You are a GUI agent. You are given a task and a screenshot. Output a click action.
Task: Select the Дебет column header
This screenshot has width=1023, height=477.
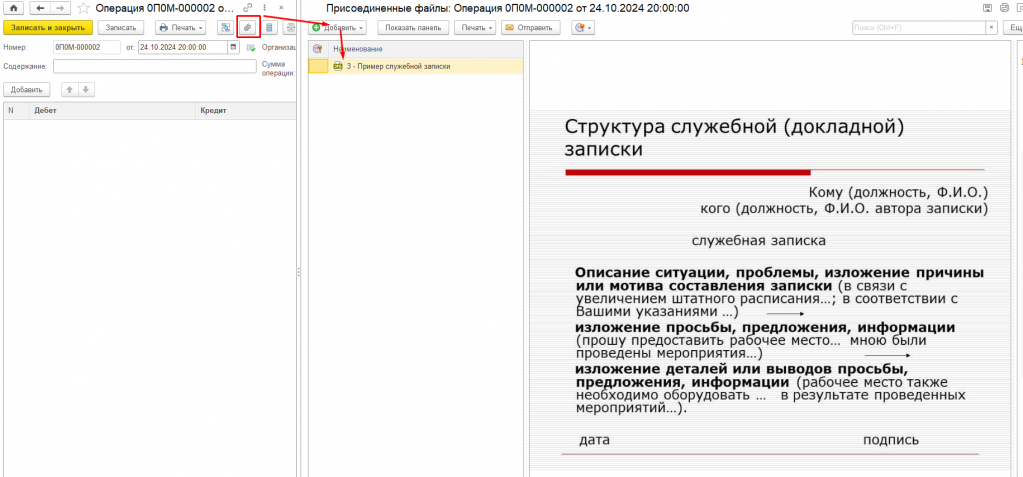tap(112, 111)
